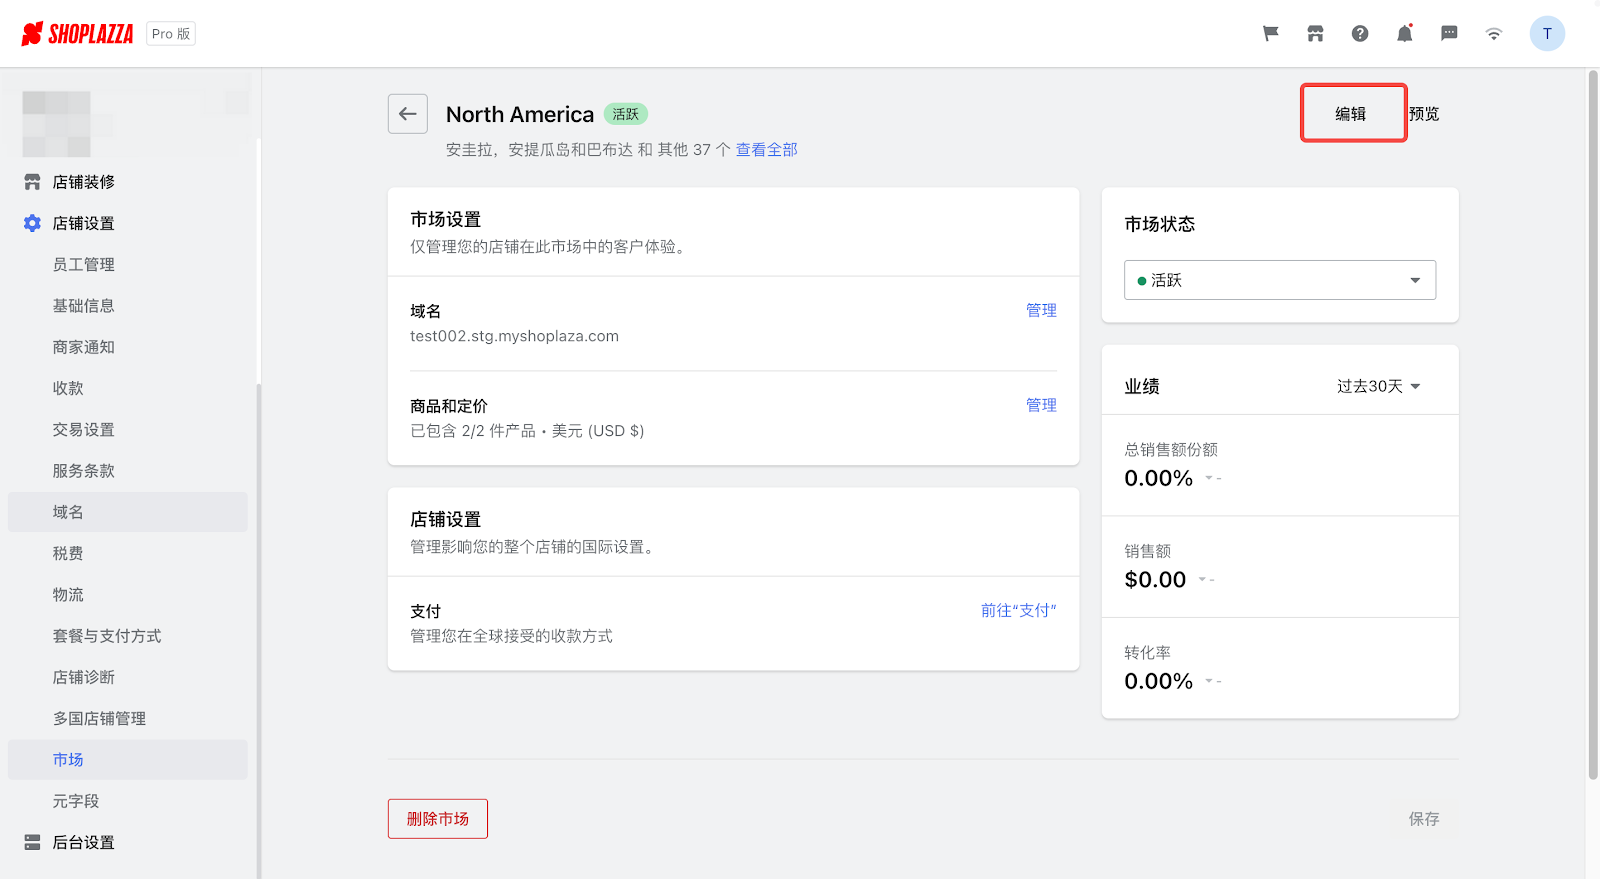Open the 前往"支付" link
The width and height of the screenshot is (1600, 879).
pyautogui.click(x=1018, y=610)
